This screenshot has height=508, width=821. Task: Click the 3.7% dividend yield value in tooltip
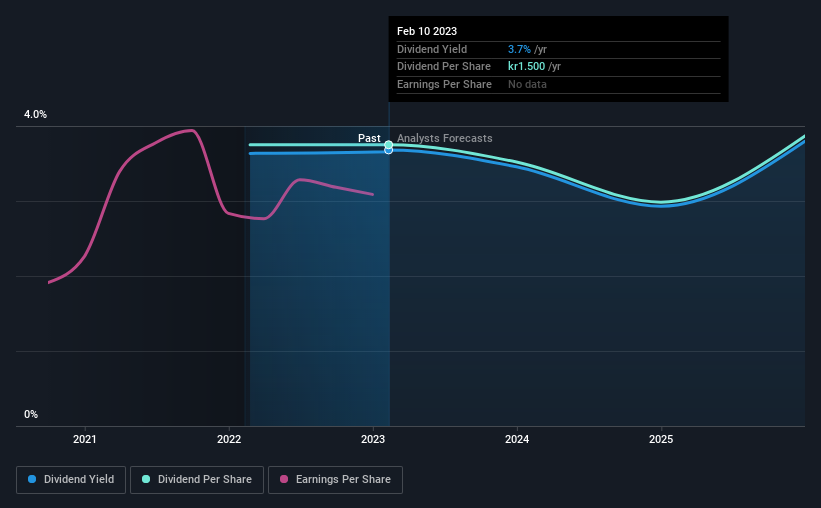tap(519, 49)
